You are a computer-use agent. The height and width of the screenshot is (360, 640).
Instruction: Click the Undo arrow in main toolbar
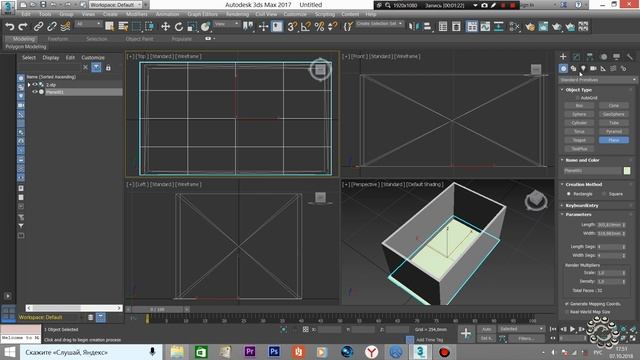point(9,27)
